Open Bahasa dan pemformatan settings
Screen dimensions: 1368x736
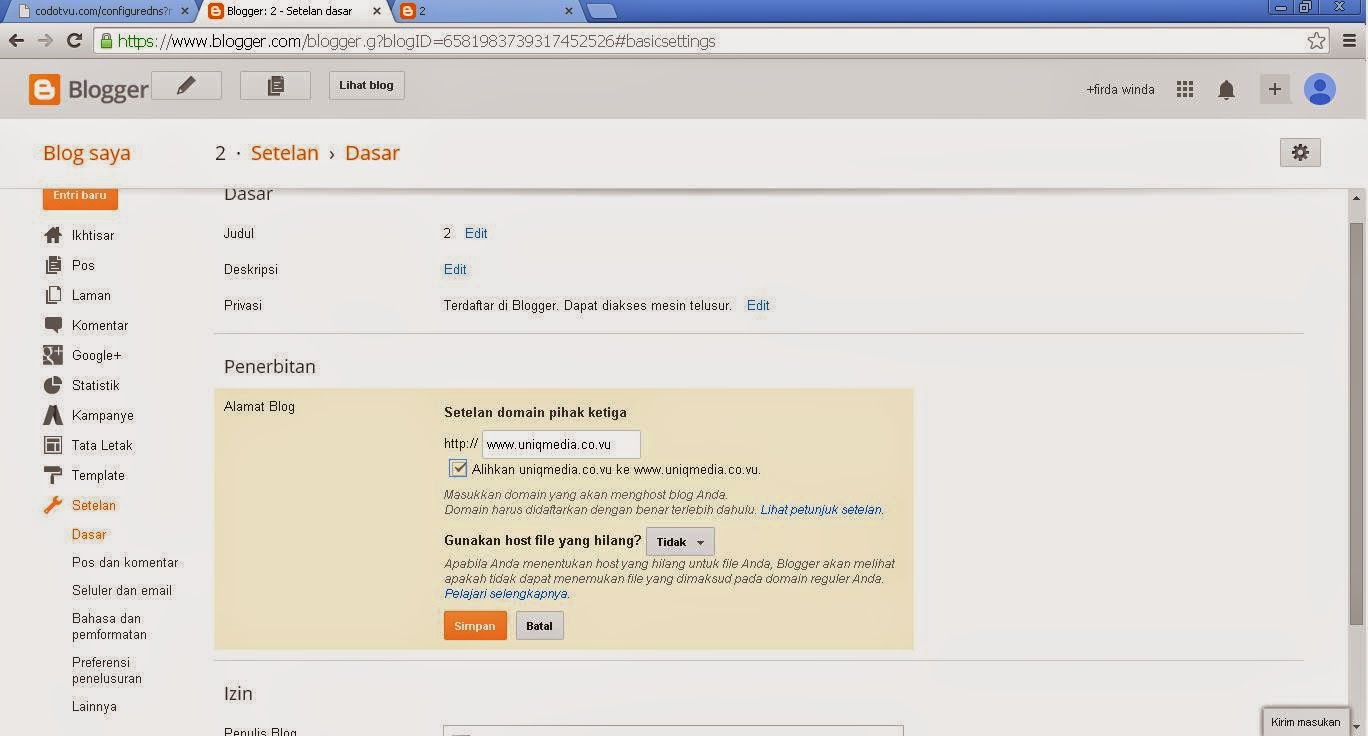pos(109,626)
